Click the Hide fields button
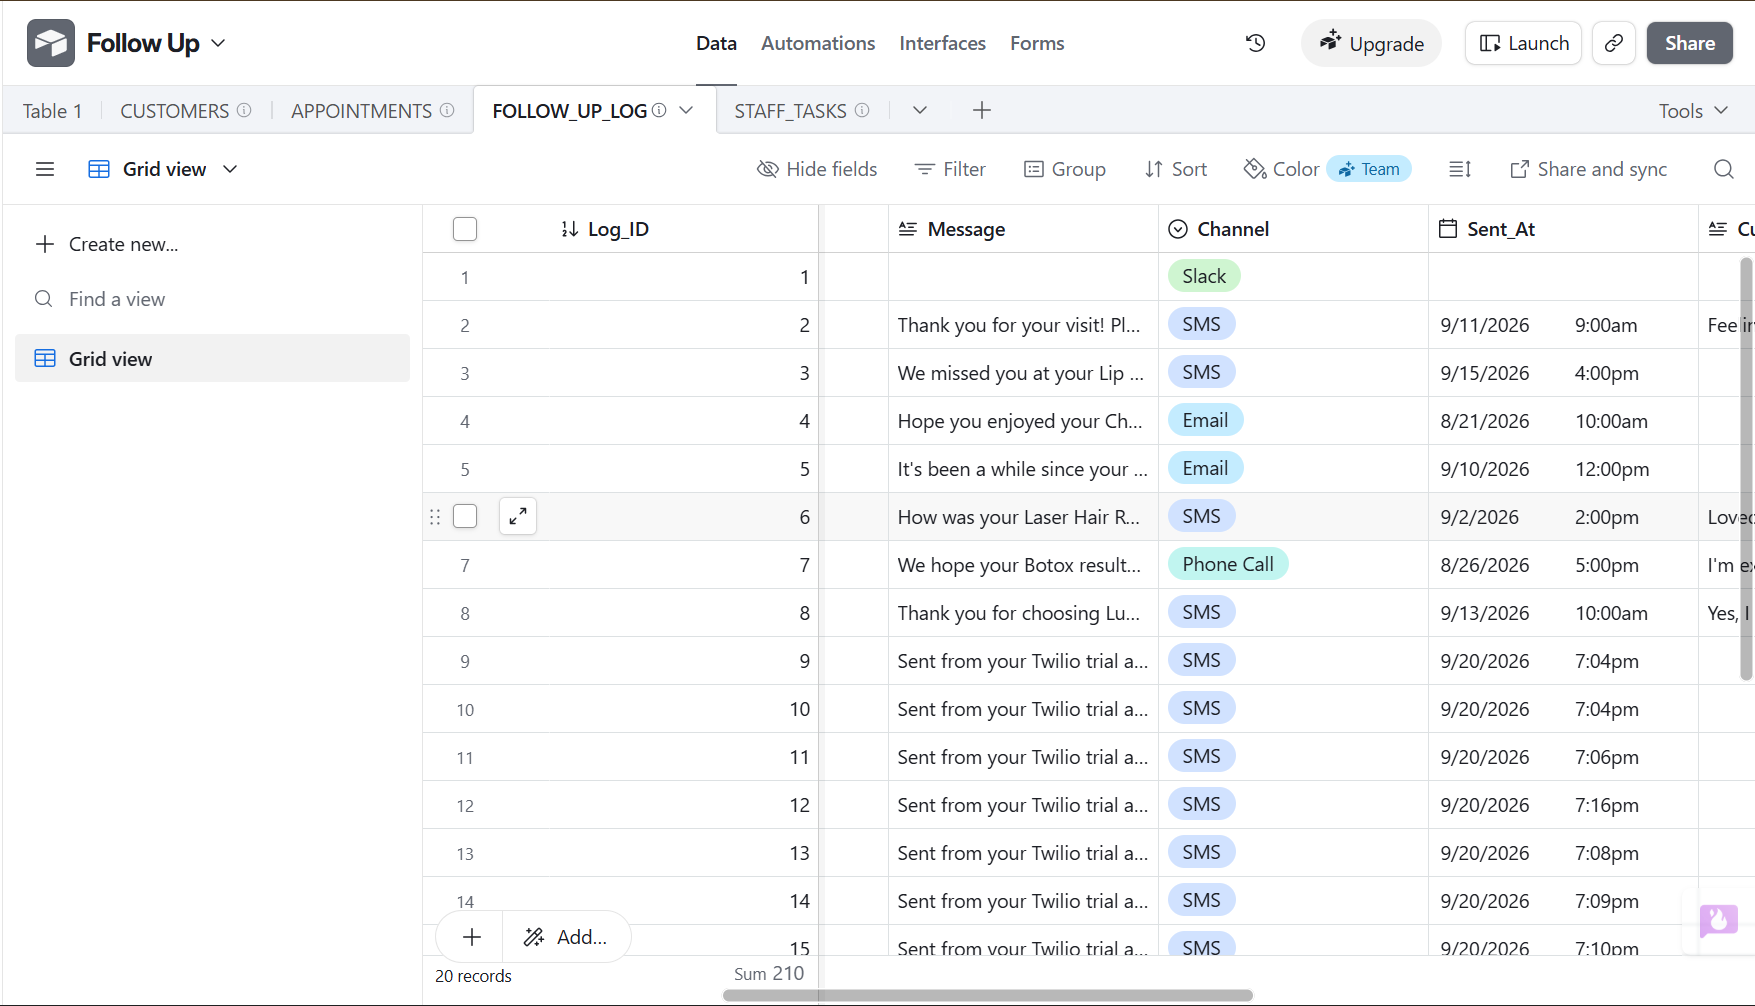Screen dimensions: 1755x1006 point(817,169)
